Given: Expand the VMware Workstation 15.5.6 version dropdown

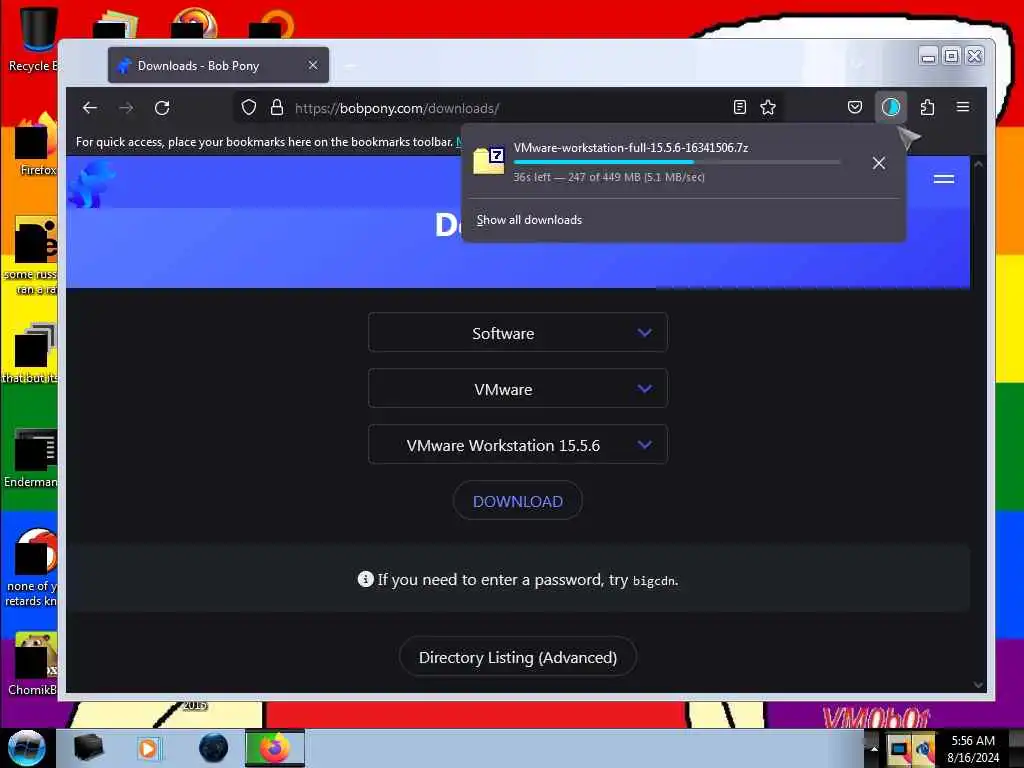Looking at the screenshot, I should point(518,445).
